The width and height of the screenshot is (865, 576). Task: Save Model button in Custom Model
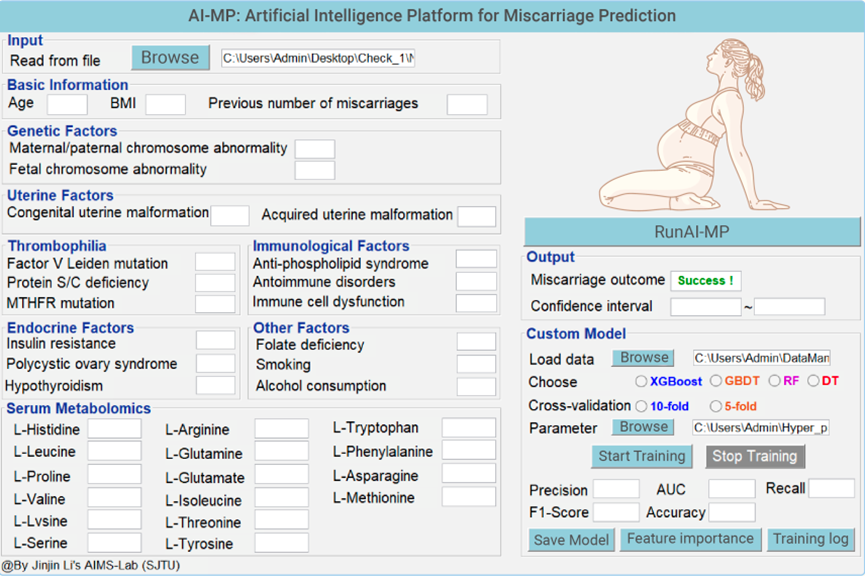click(571, 540)
